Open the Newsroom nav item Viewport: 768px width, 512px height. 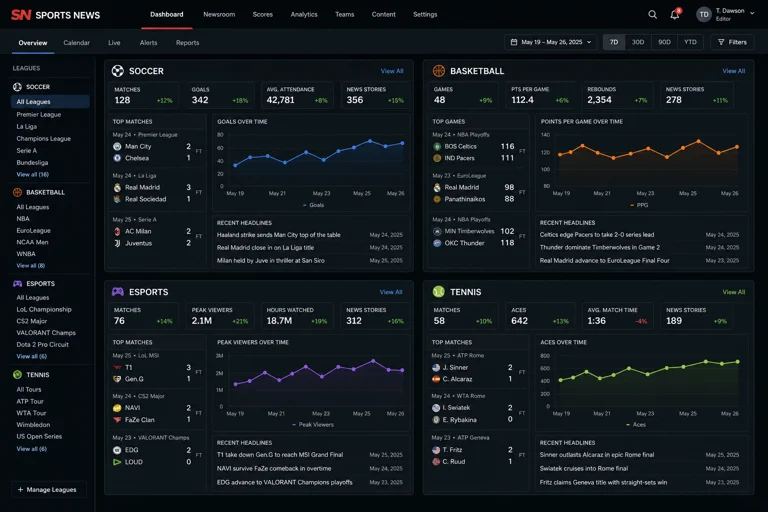pos(219,15)
